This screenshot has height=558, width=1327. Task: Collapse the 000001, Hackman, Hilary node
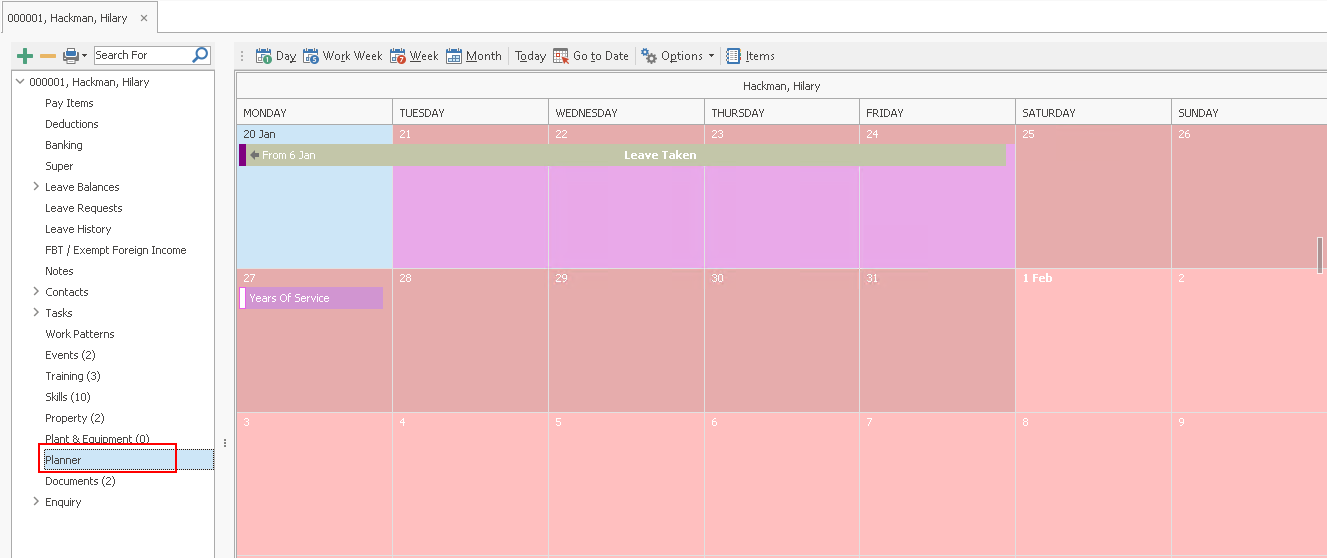coord(20,82)
